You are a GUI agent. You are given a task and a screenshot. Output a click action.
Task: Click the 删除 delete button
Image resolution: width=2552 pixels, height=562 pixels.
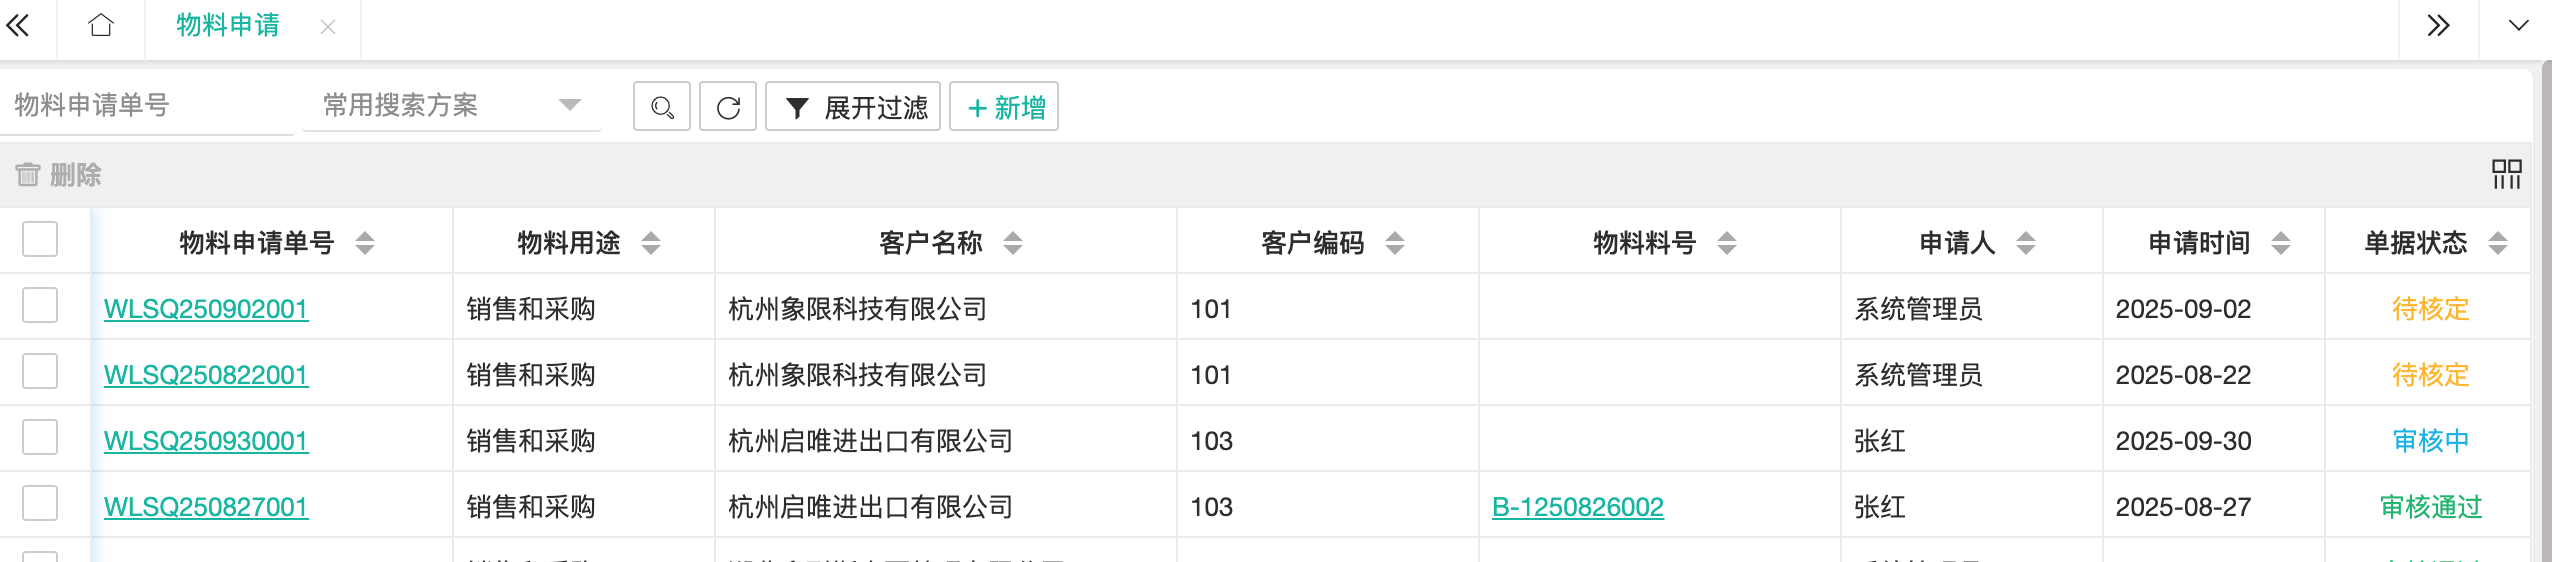point(59,175)
